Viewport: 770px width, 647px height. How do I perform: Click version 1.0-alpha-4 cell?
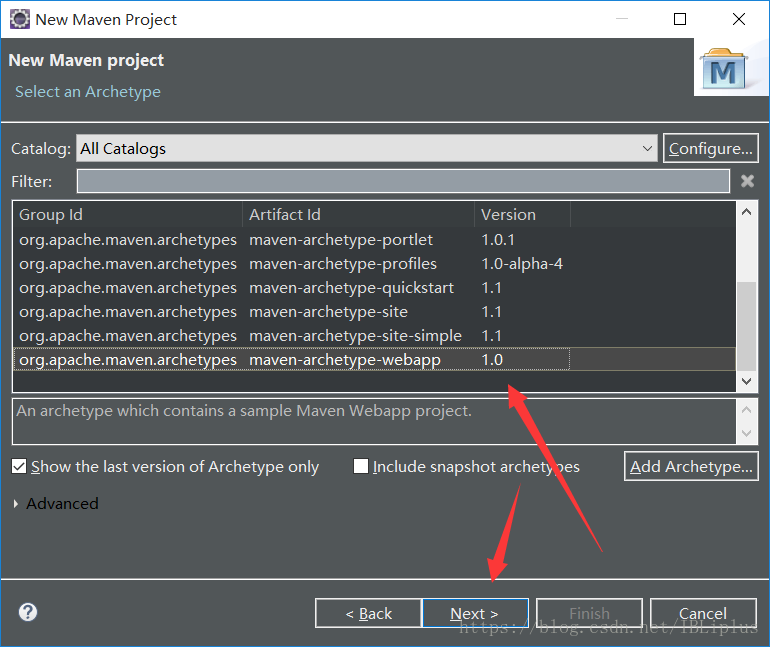click(x=522, y=264)
